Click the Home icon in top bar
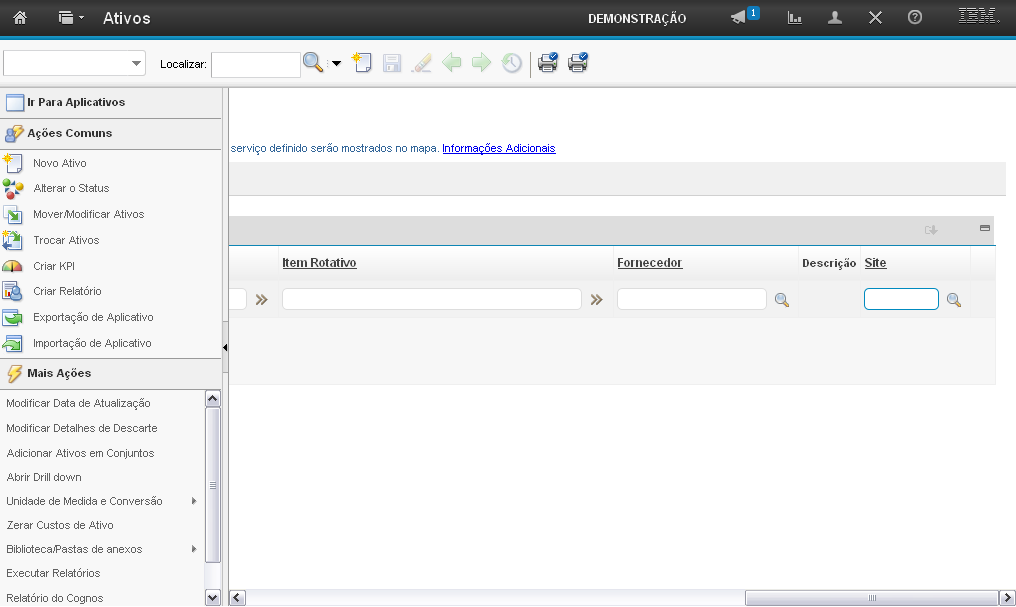The image size is (1016, 607). point(20,18)
